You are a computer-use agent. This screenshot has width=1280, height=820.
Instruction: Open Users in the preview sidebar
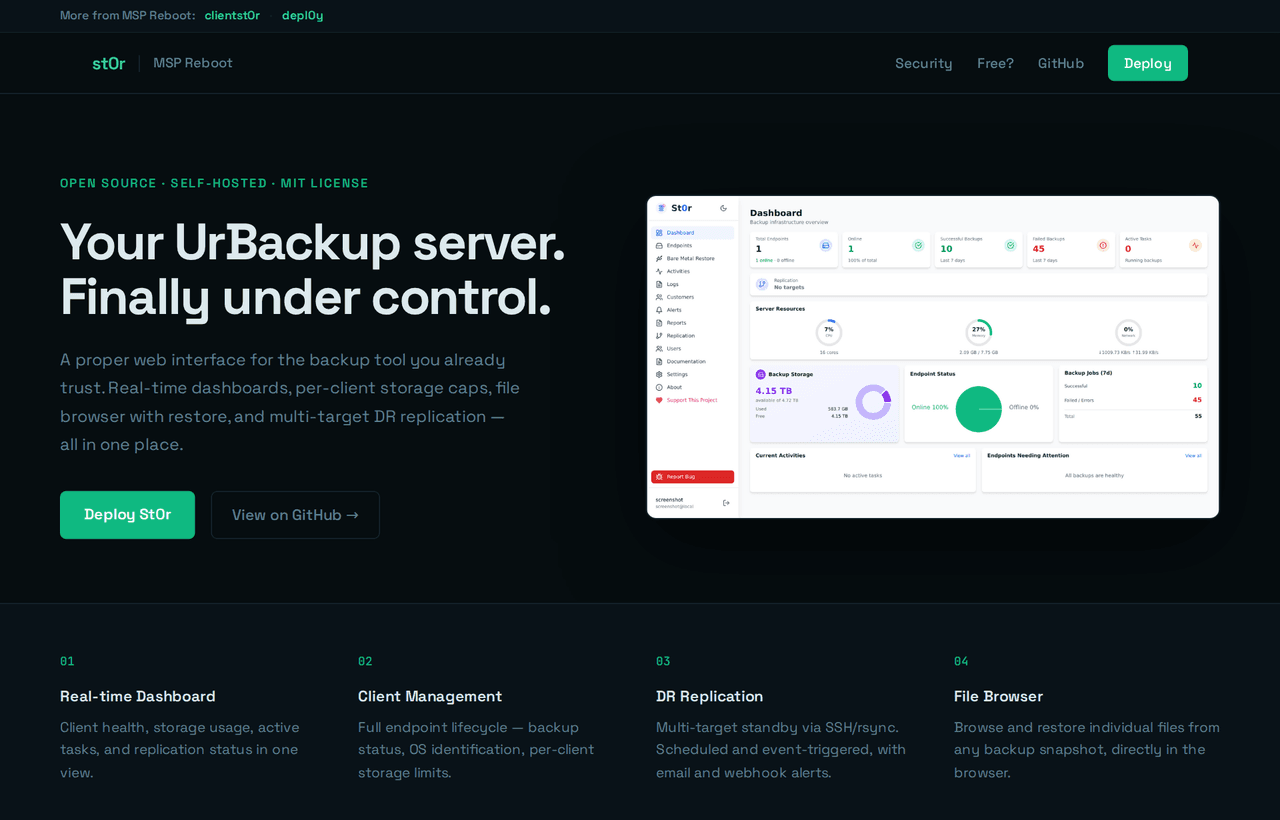coord(691,349)
